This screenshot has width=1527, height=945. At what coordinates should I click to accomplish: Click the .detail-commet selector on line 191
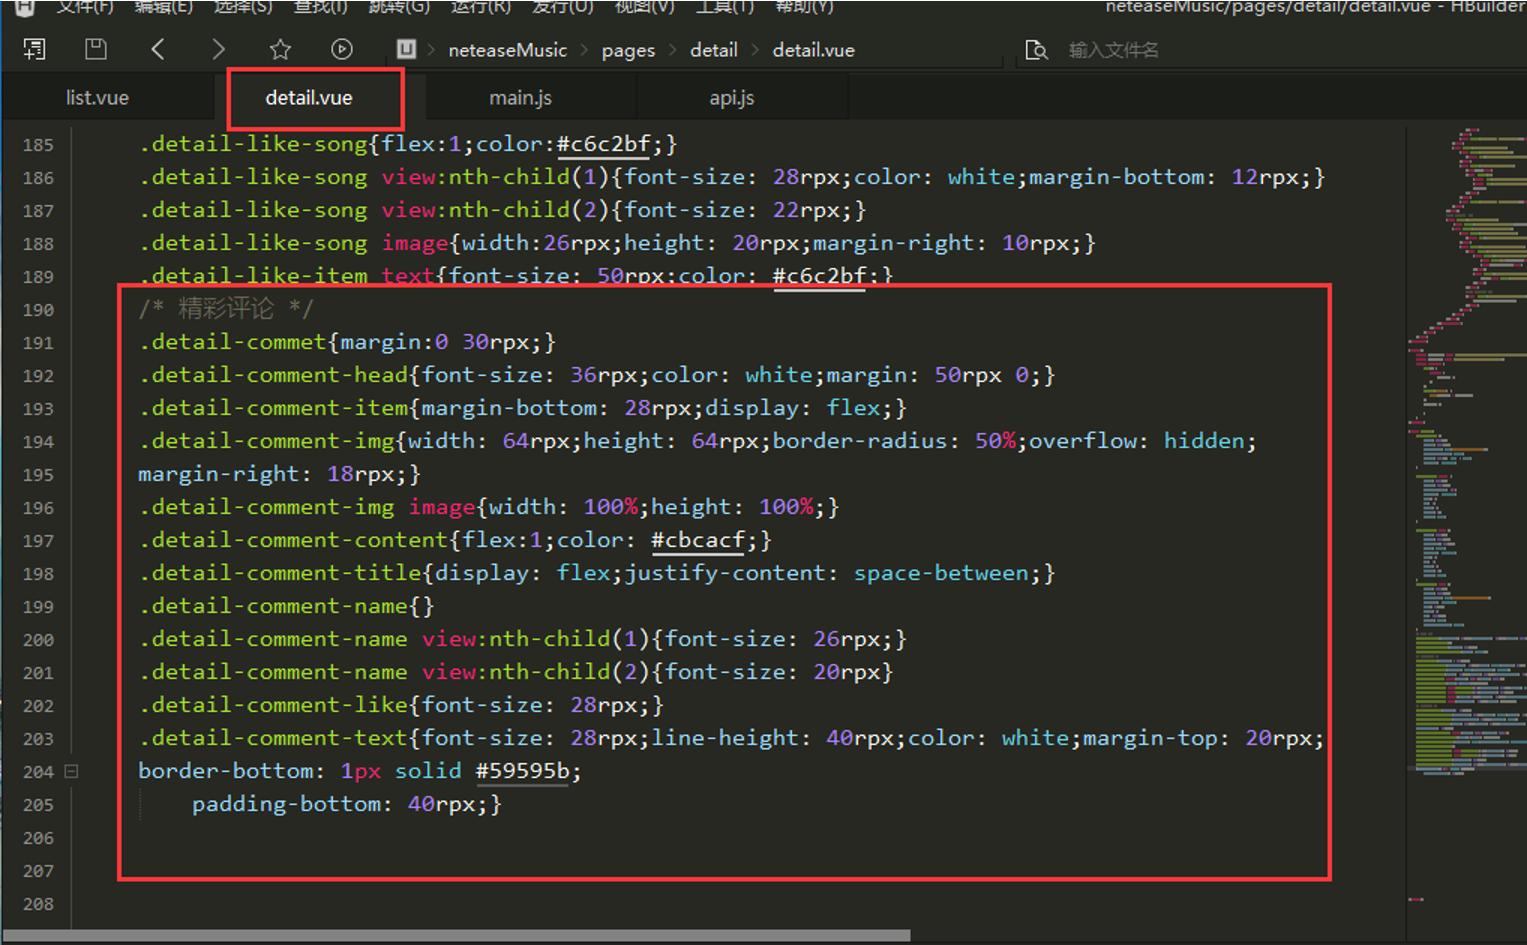click(233, 342)
